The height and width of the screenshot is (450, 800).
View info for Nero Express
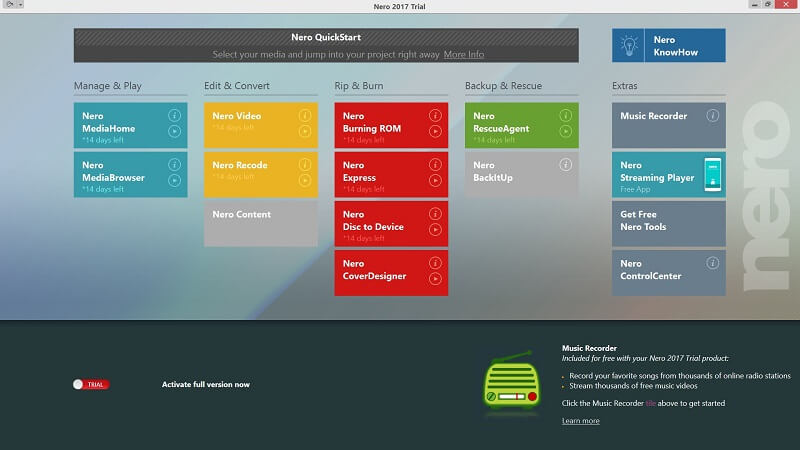[435, 165]
